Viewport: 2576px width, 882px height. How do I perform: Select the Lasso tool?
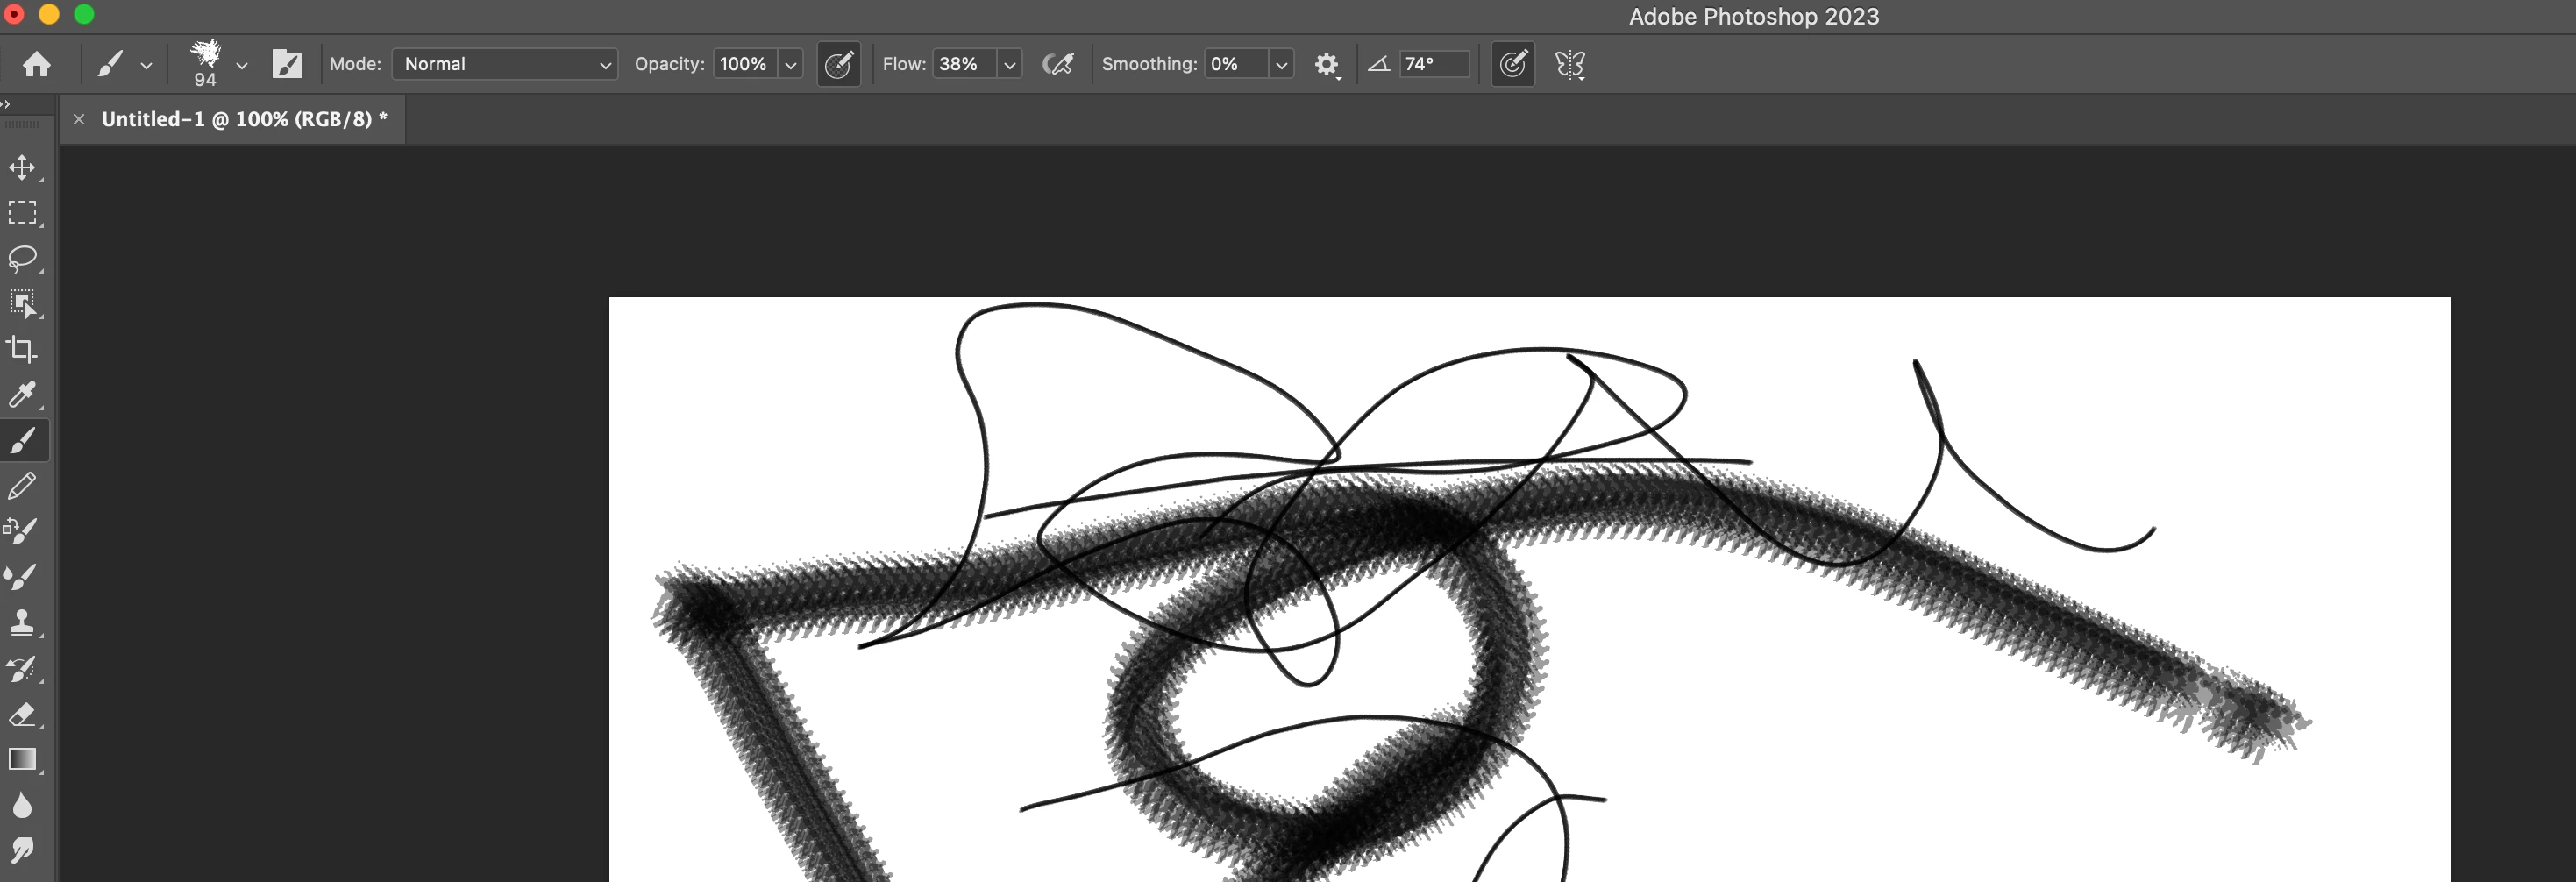(x=23, y=258)
